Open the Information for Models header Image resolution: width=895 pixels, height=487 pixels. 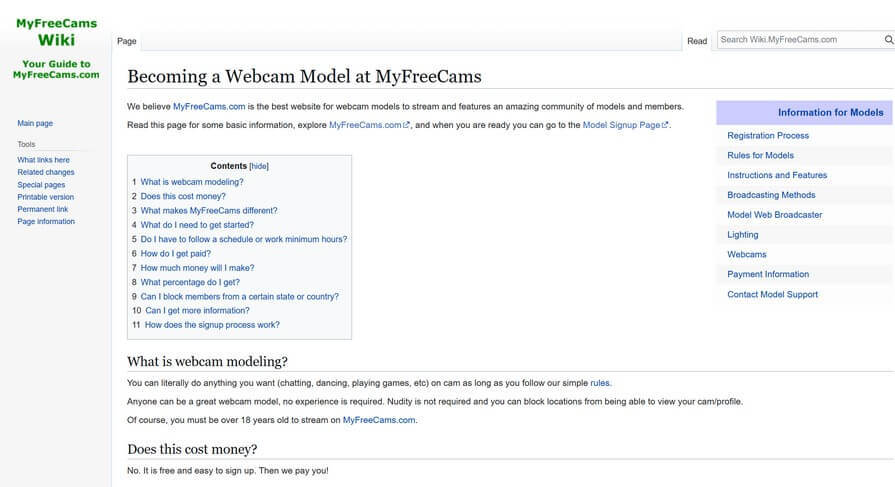830,113
